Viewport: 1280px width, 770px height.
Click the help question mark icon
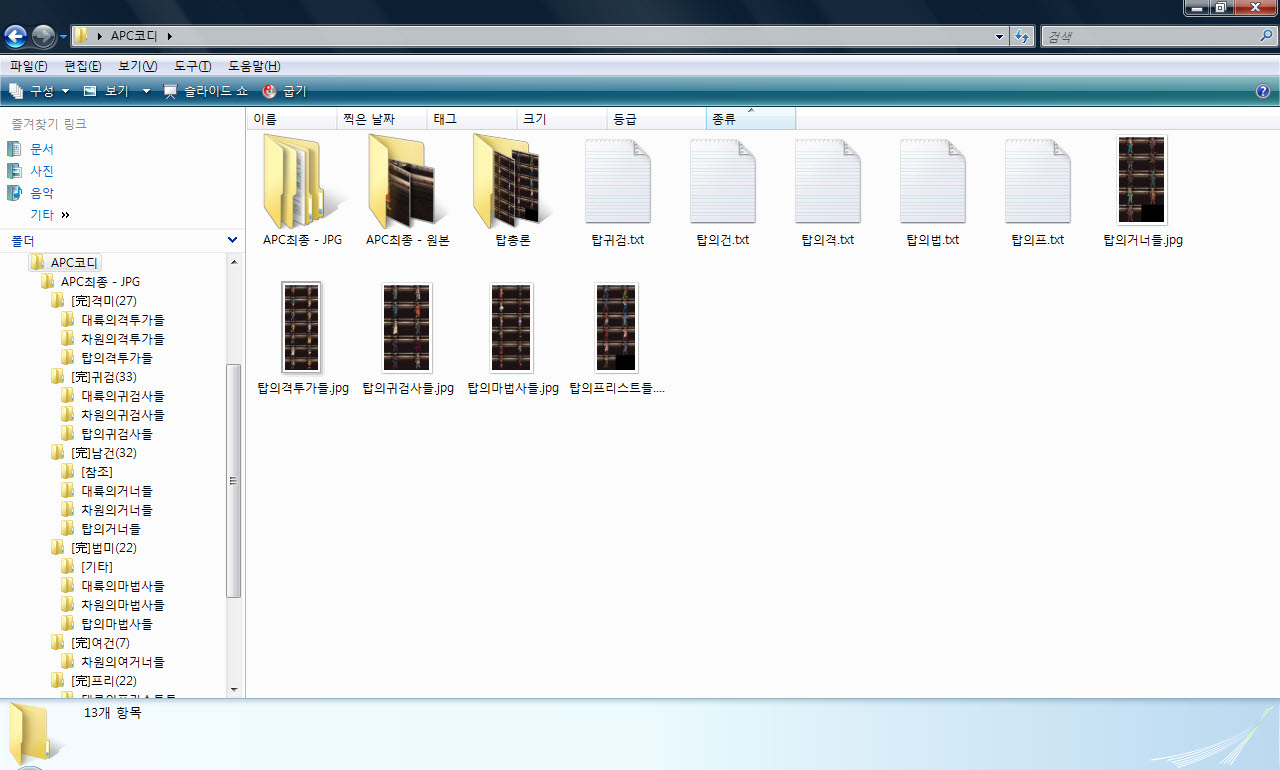click(1262, 91)
